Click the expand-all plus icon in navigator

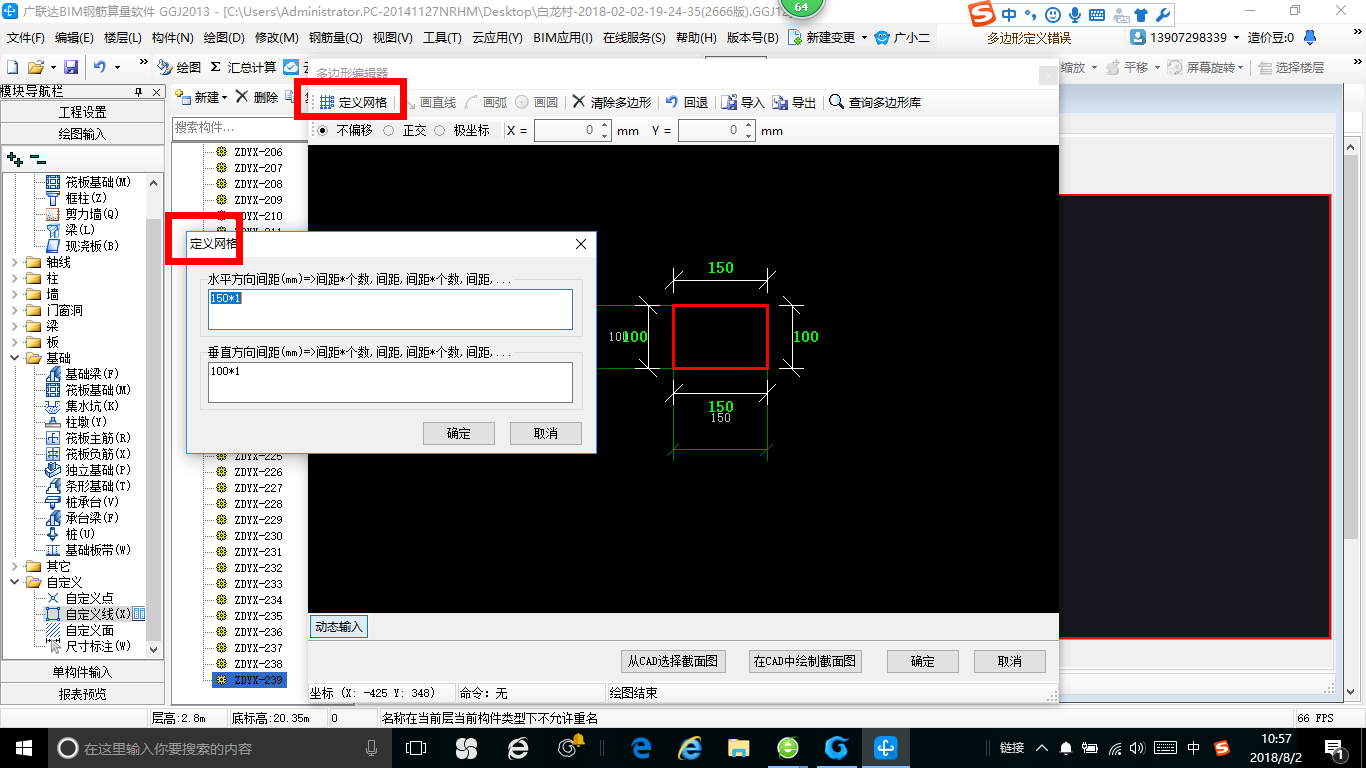click(14, 159)
